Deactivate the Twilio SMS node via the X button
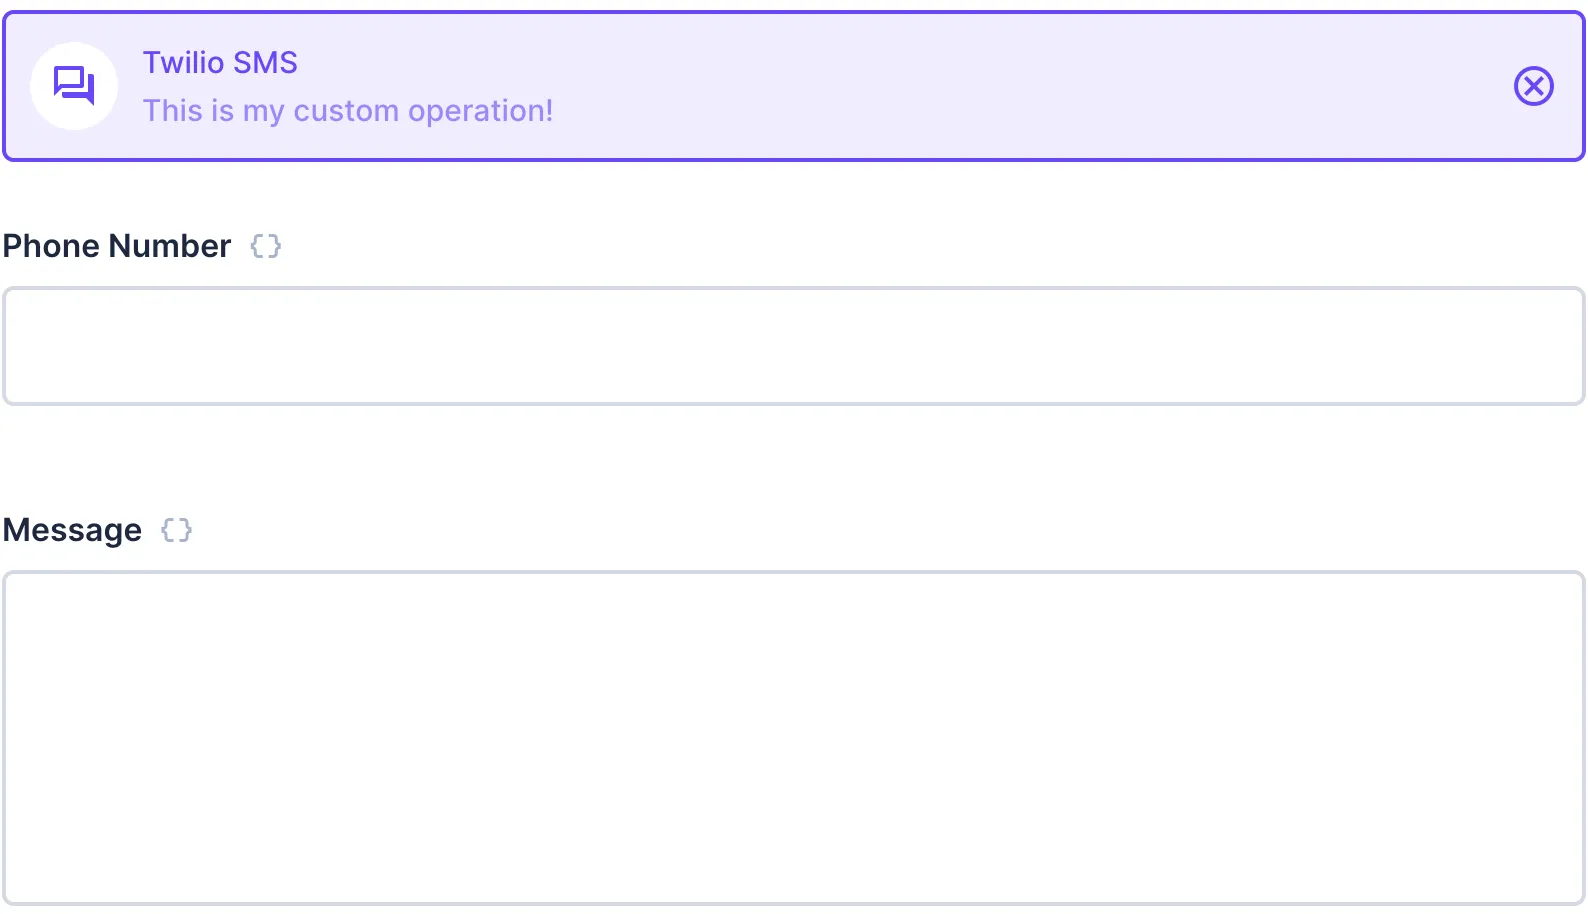 1533,86
